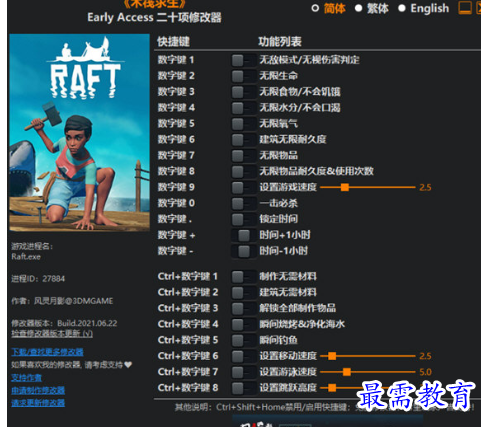Turn on 无限氧气 switch
The width and height of the screenshot is (481, 427).
pyautogui.click(x=244, y=124)
